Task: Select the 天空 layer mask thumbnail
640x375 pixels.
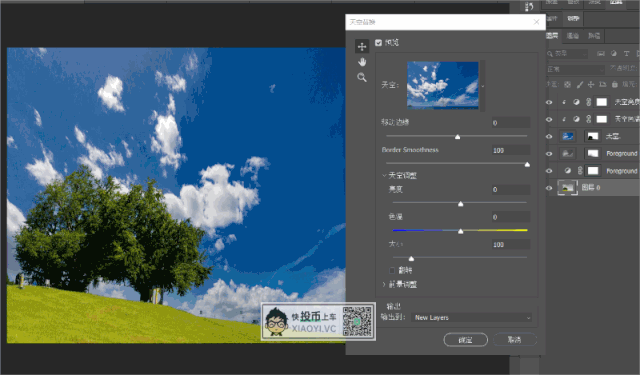Action: (592, 136)
